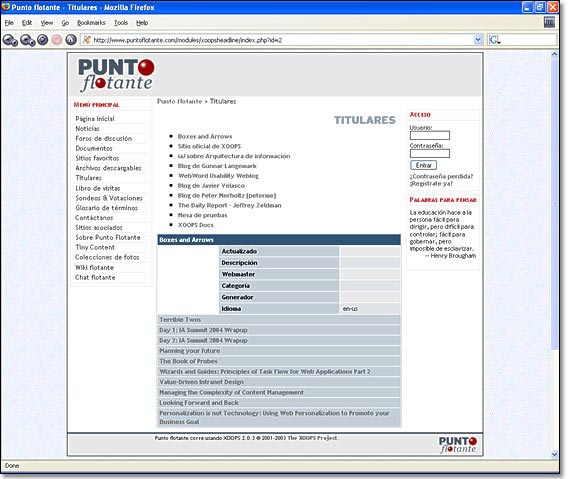Select Blog de Peter Merholz feed

point(227,195)
